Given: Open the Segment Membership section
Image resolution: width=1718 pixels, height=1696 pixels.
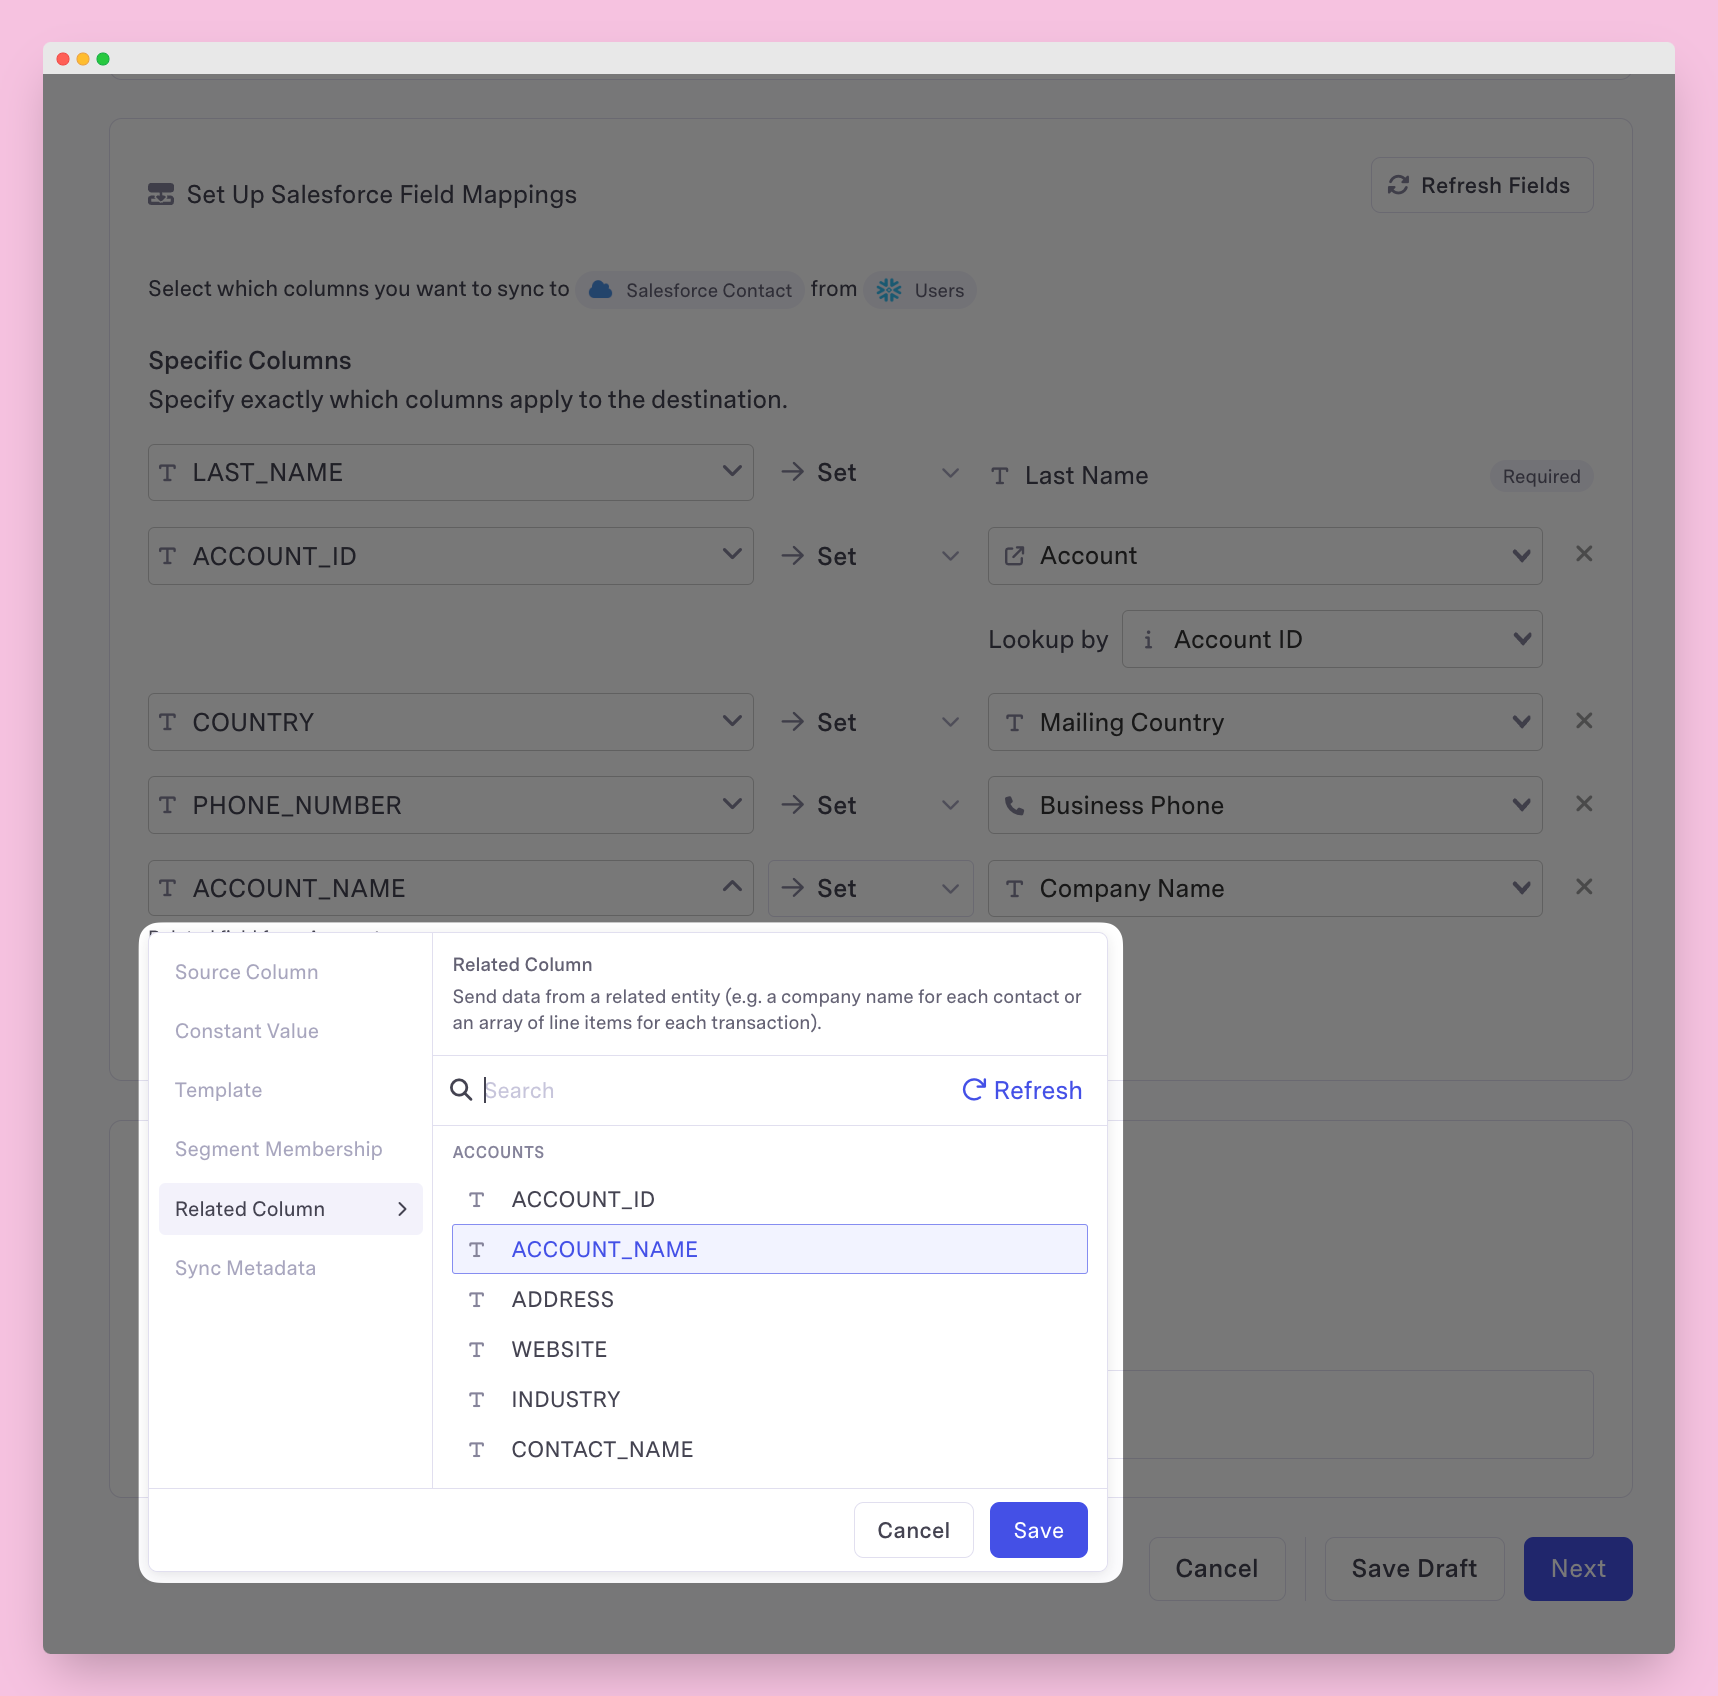Looking at the screenshot, I should [x=278, y=1148].
